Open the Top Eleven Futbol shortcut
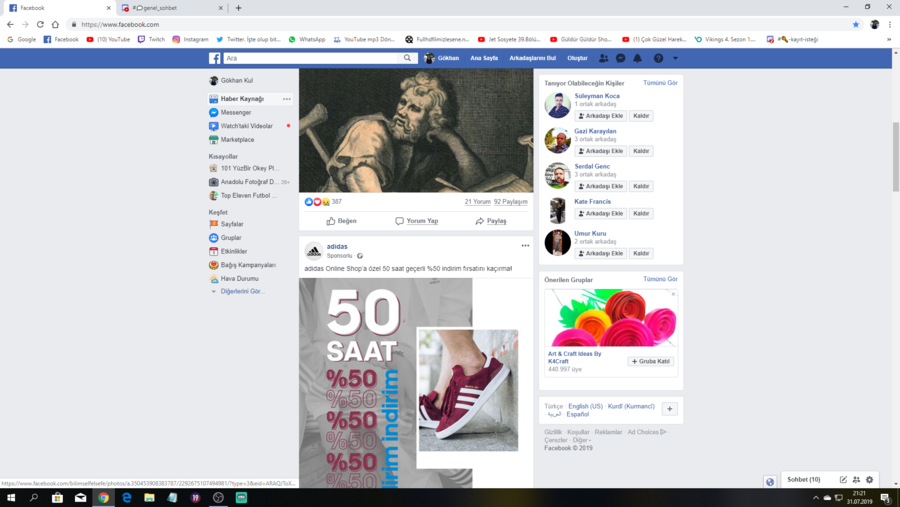This screenshot has width=900, height=507. click(x=250, y=196)
